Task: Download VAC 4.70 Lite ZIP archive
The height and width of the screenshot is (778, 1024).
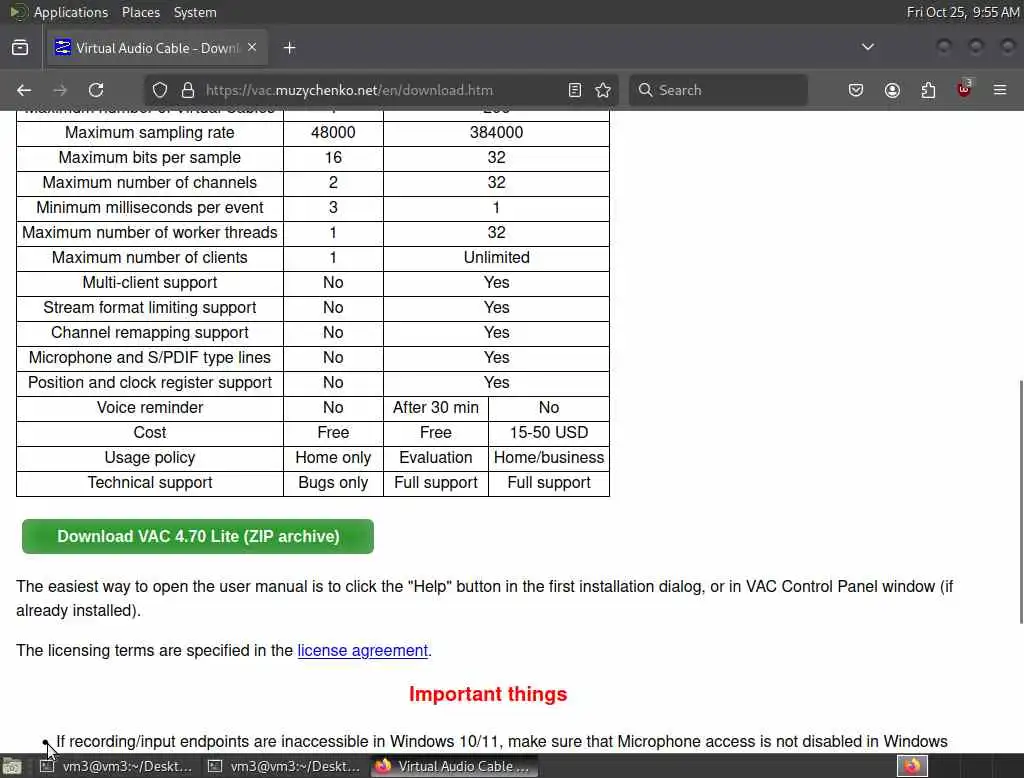Action: pos(198,536)
